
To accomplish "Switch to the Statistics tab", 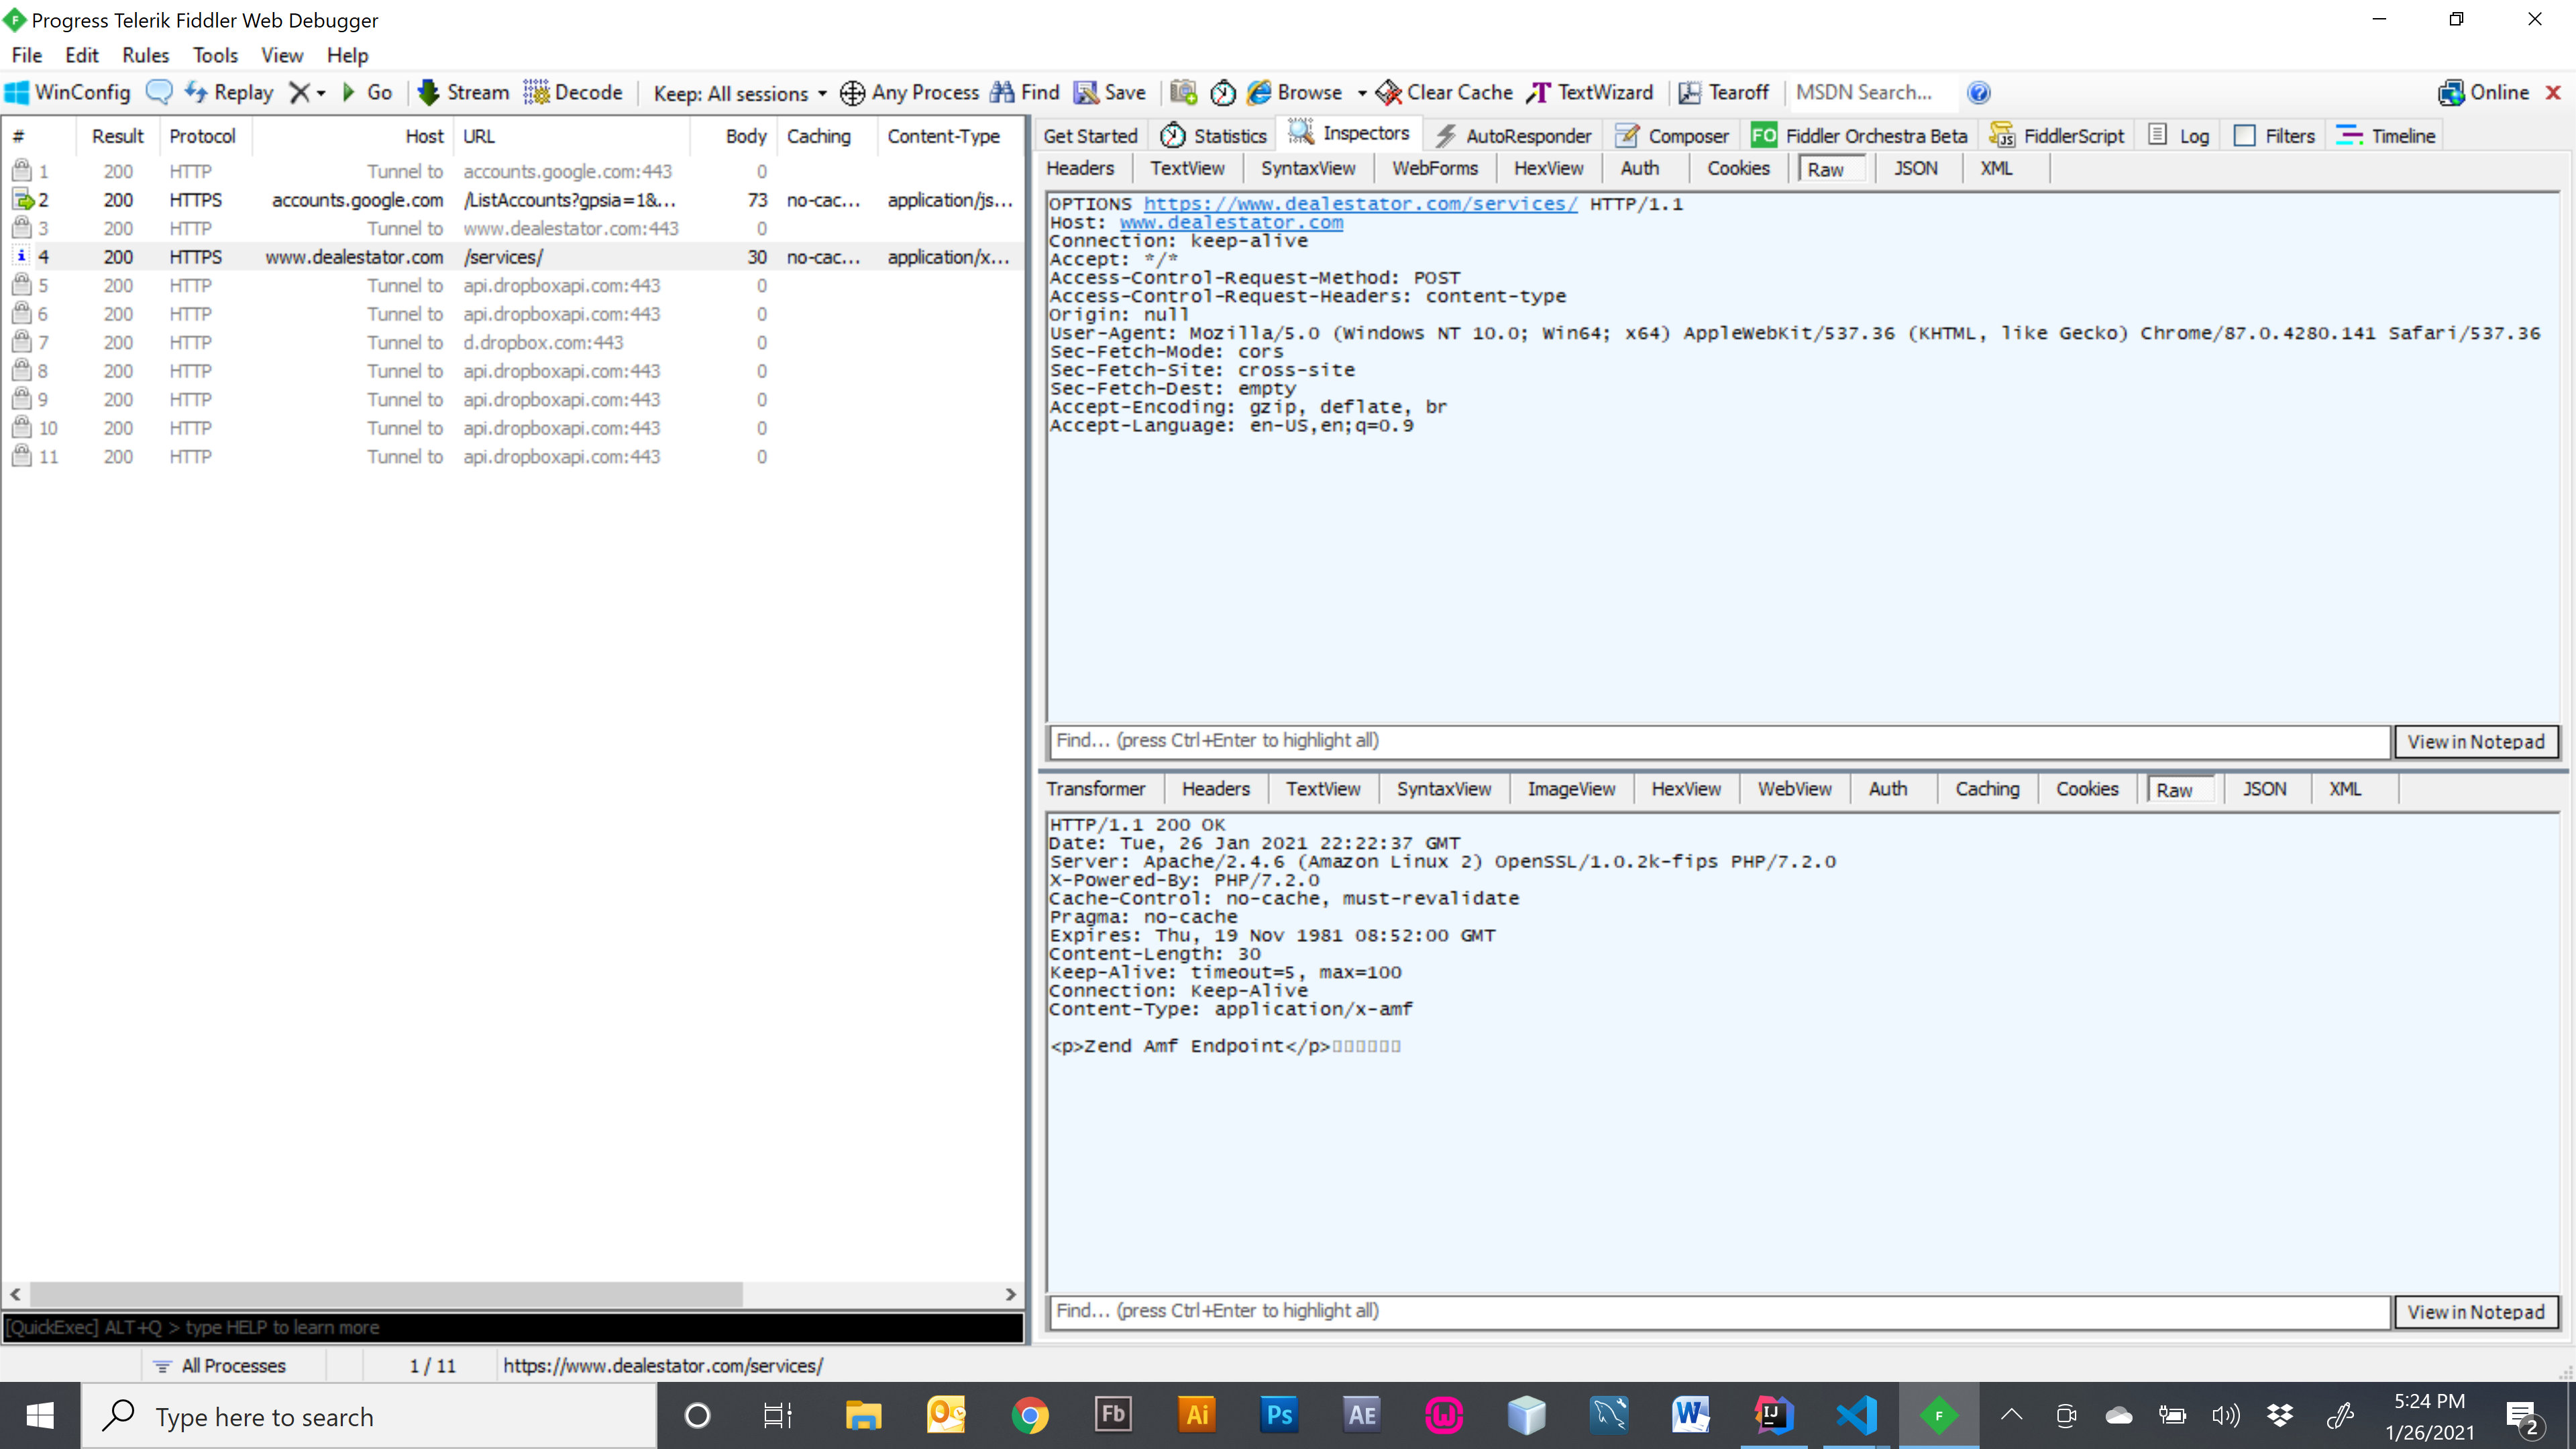I will pyautogui.click(x=1212, y=134).
